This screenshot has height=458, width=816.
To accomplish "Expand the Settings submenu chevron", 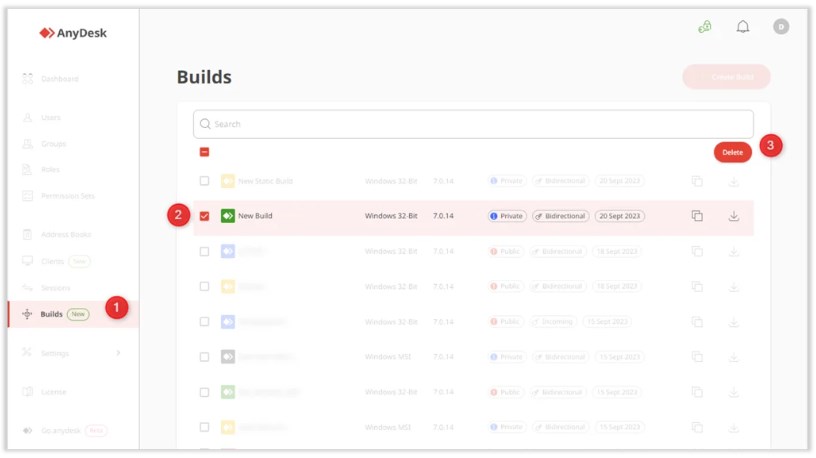I will tap(118, 353).
